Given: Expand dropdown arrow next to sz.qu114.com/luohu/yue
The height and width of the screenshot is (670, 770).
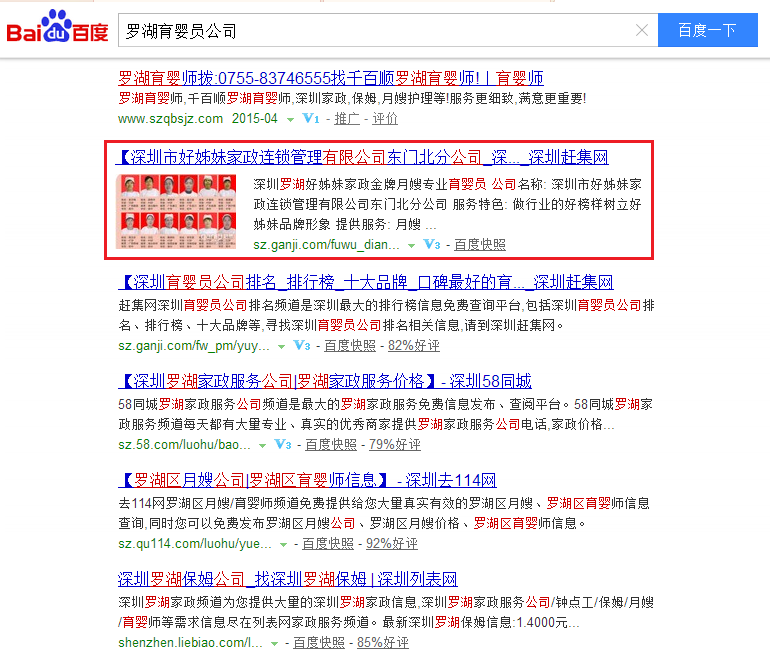Looking at the screenshot, I should (283, 545).
